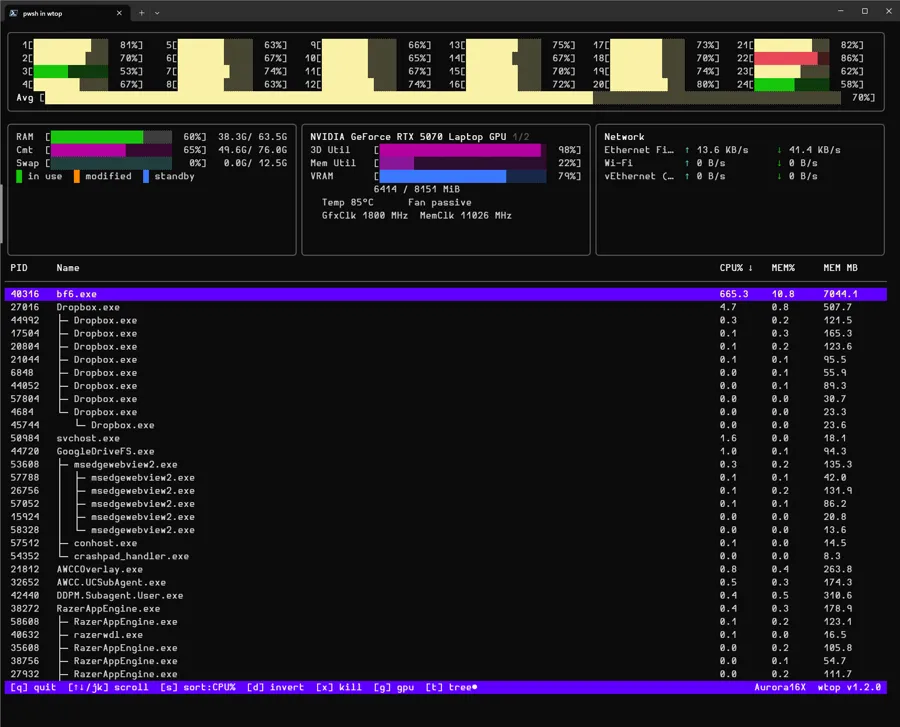
Task: Select the bf6.exe process row
Action: click(445, 294)
